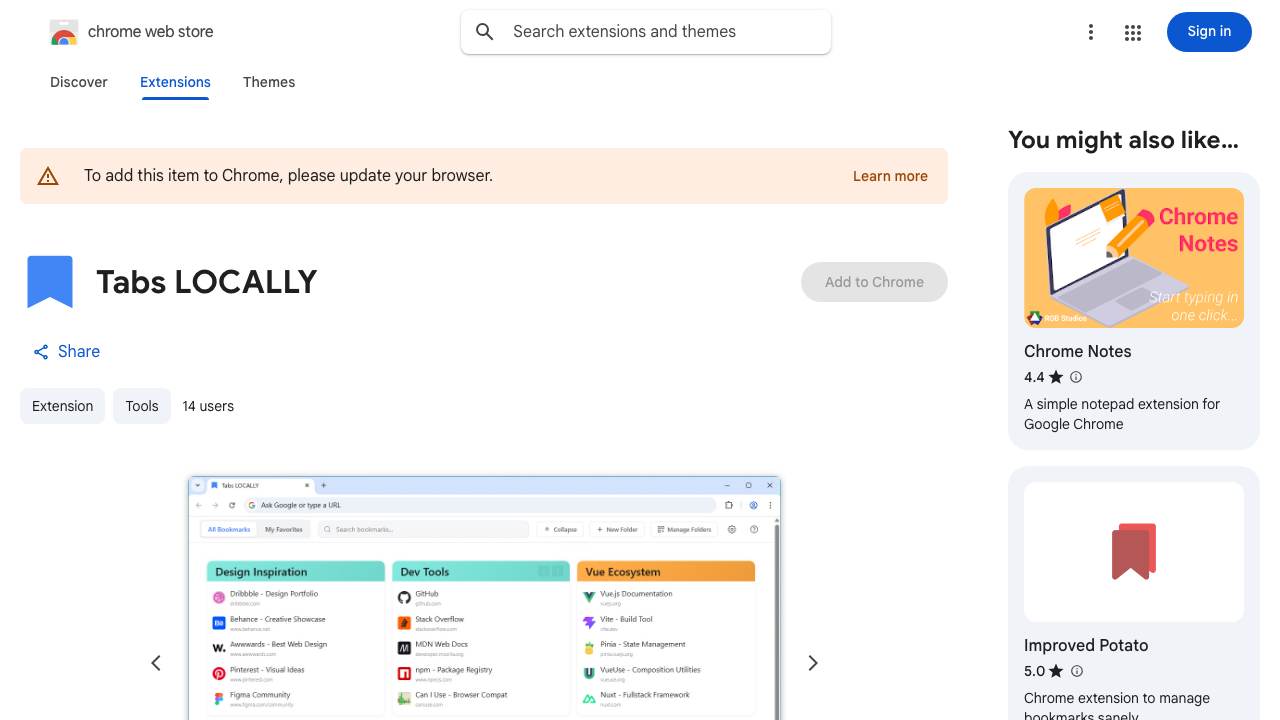Image resolution: width=1280 pixels, height=720 pixels.
Task: Click the Share link text
Action: point(79,352)
